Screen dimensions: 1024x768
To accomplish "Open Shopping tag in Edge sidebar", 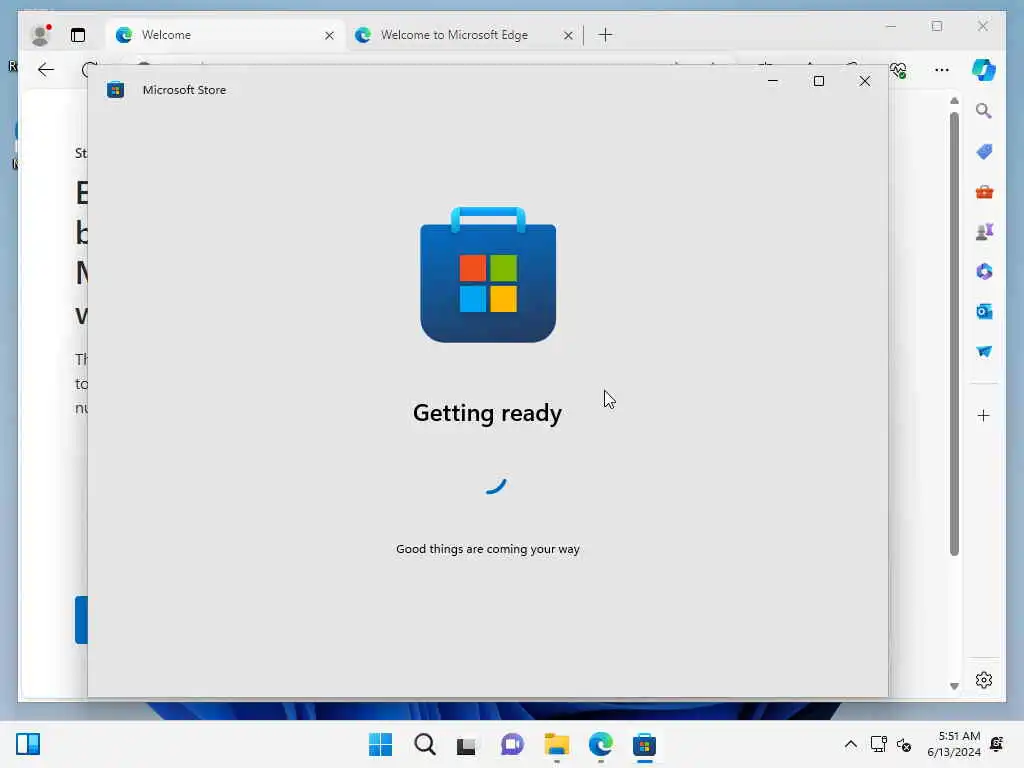I will [984, 152].
